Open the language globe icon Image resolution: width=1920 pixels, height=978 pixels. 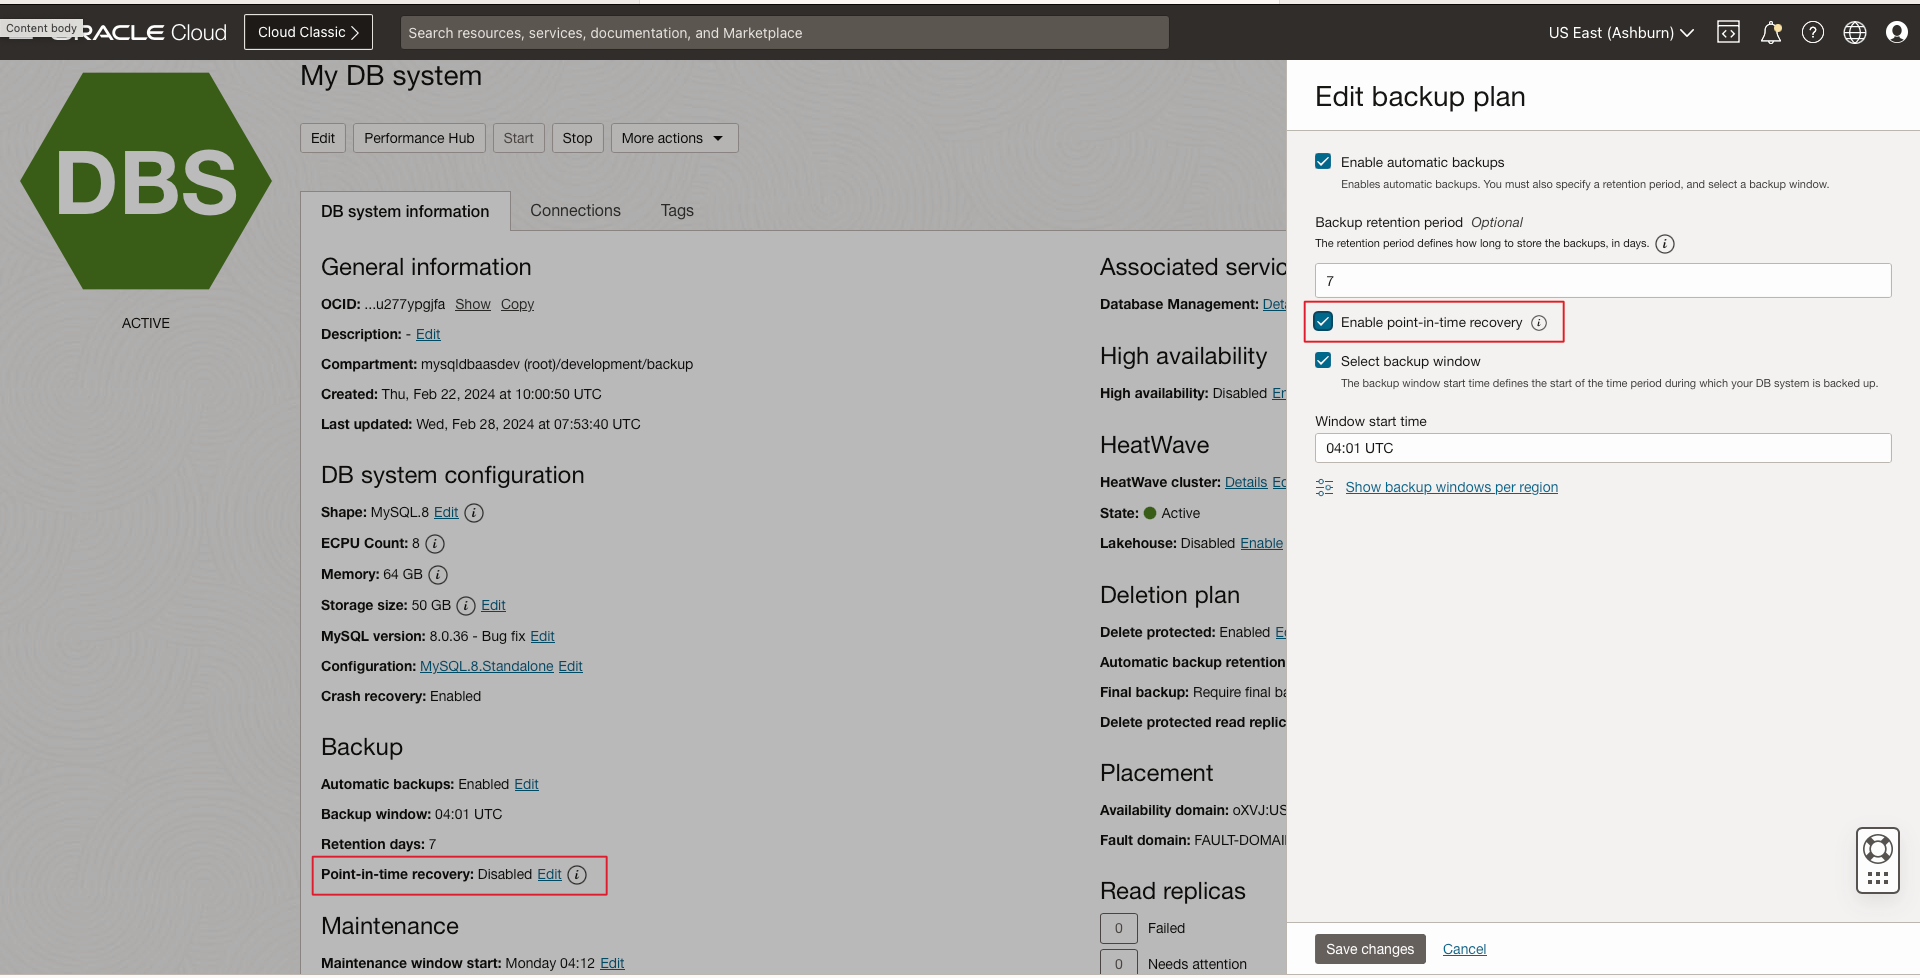tap(1855, 33)
